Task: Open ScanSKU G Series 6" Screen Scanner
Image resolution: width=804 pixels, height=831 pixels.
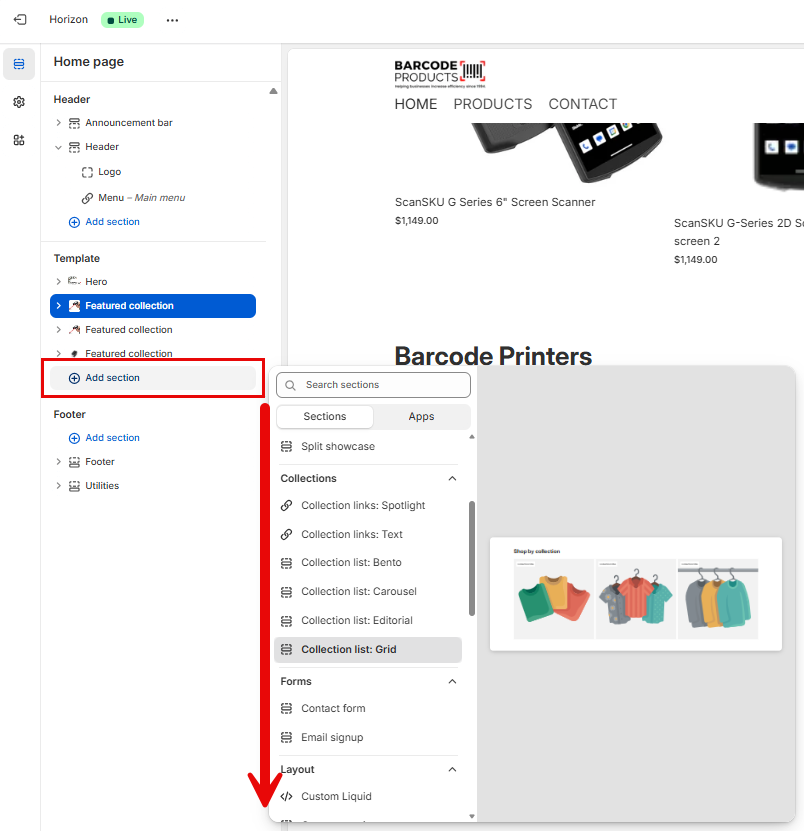Action: pyautogui.click(x=495, y=202)
